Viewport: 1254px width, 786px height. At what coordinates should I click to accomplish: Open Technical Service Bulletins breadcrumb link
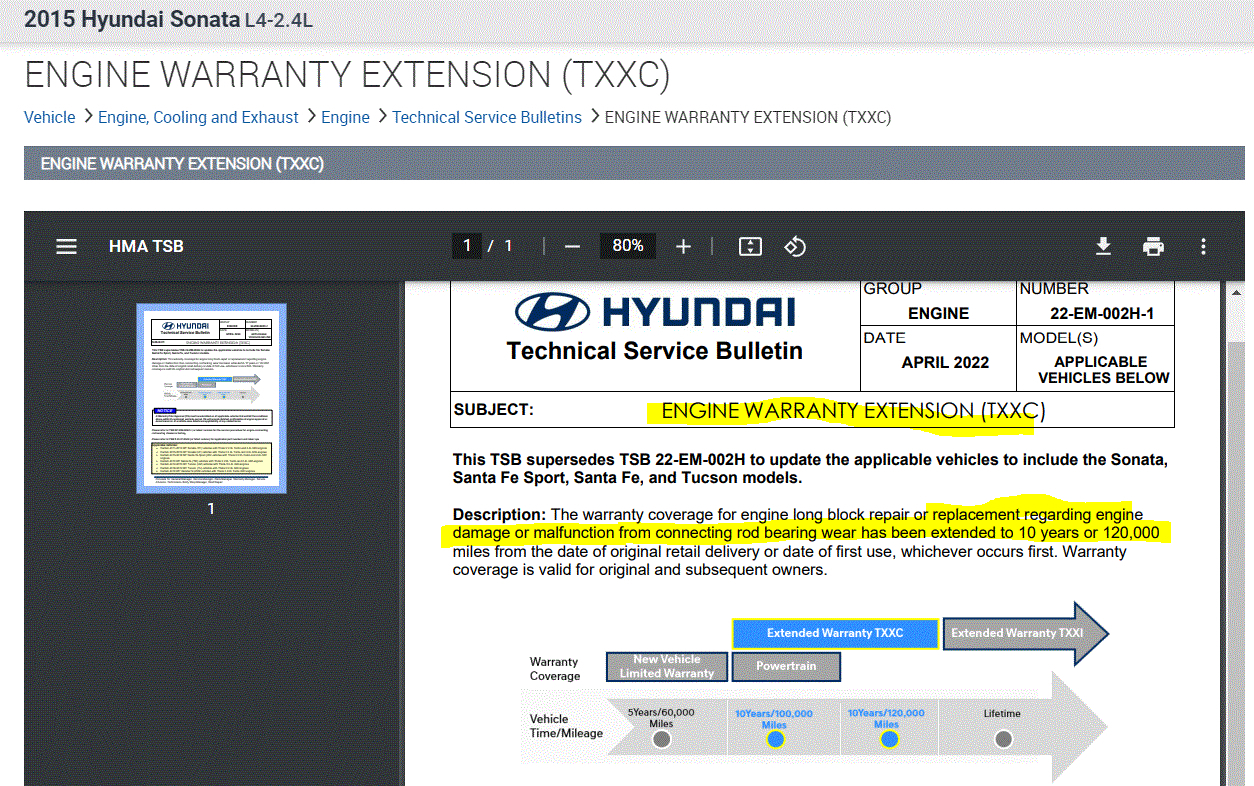pyautogui.click(x=487, y=117)
